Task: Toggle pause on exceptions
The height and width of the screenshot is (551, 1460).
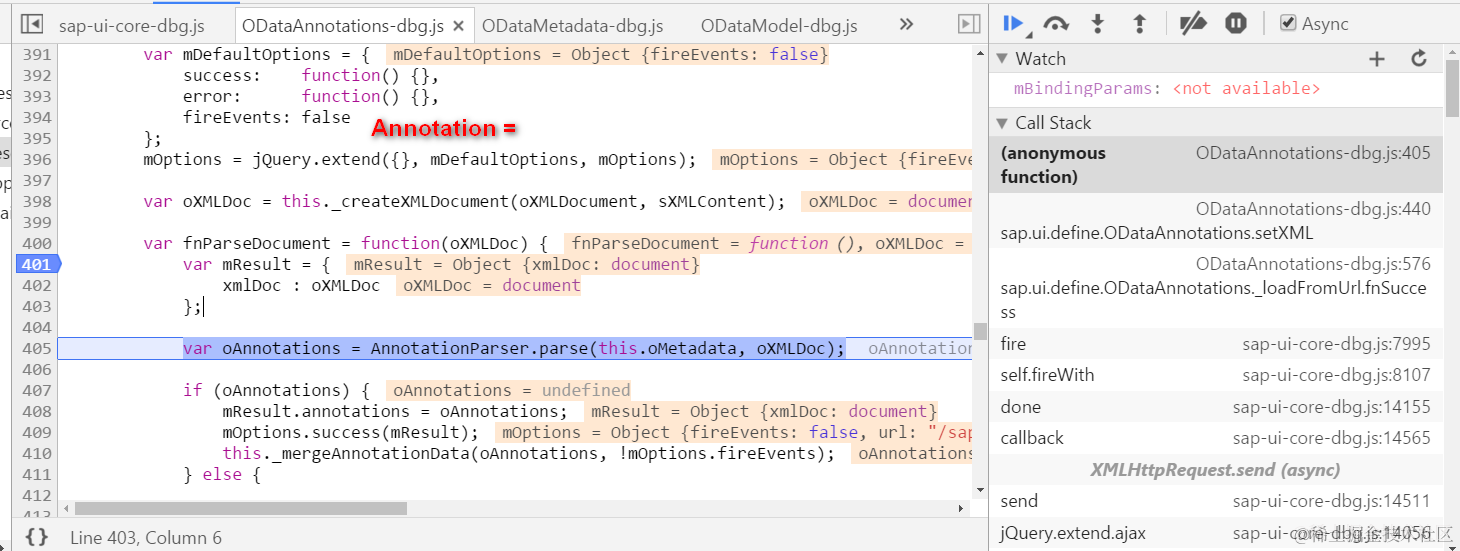Action: click(1236, 23)
